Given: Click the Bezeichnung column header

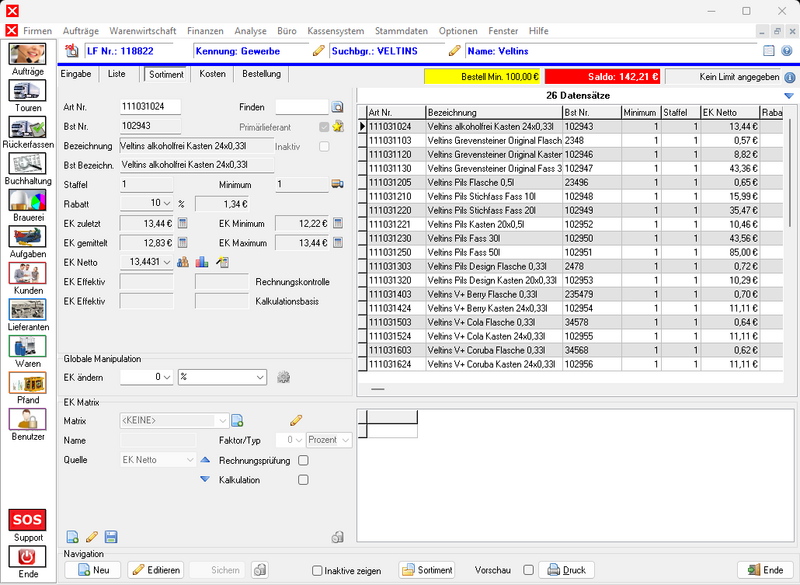Looking at the screenshot, I should [494, 113].
